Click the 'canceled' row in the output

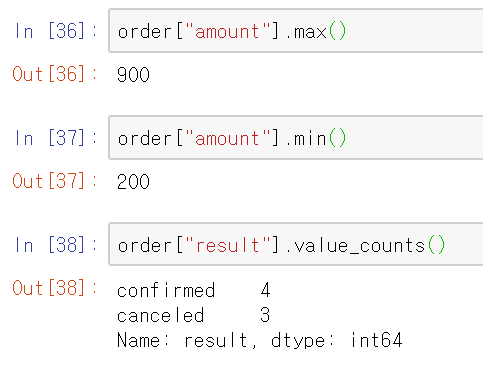194,315
